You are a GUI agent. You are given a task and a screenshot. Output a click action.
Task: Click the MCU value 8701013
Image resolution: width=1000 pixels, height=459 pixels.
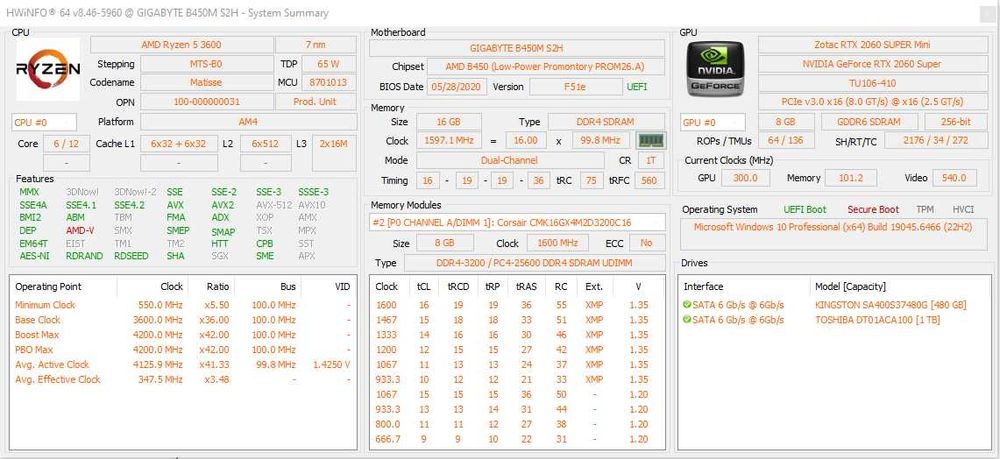click(328, 82)
